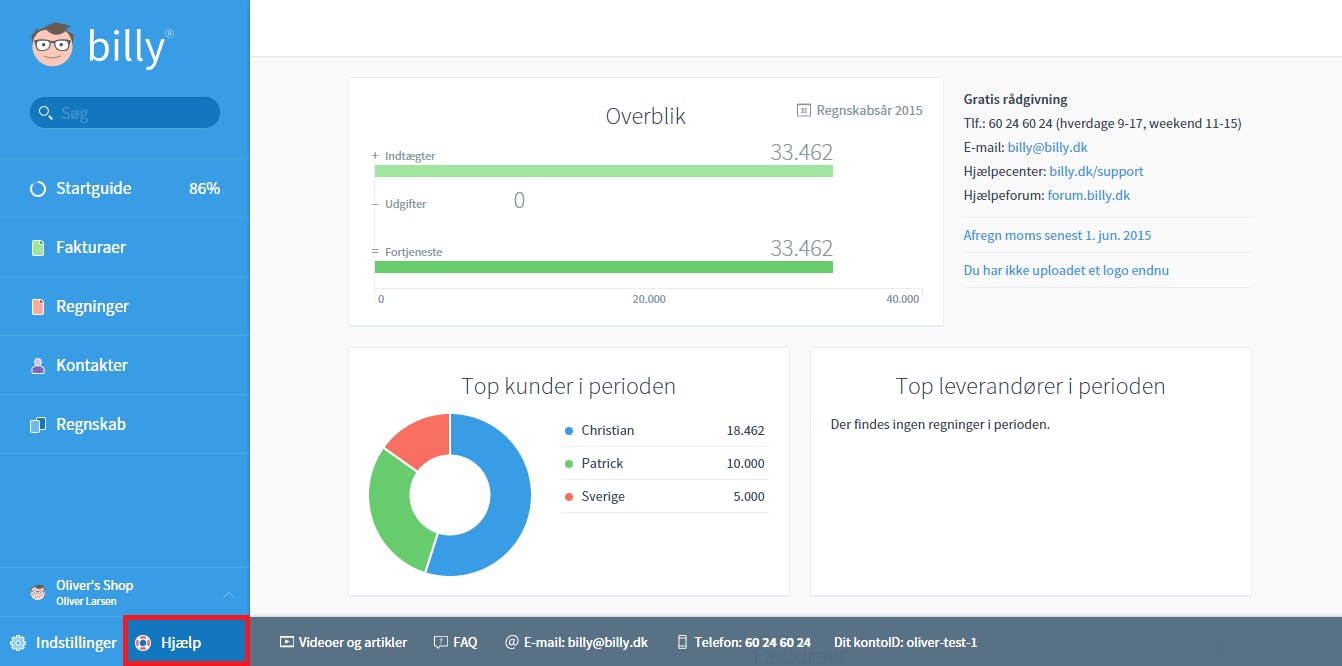Click the video play icon in the help bar

287,642
